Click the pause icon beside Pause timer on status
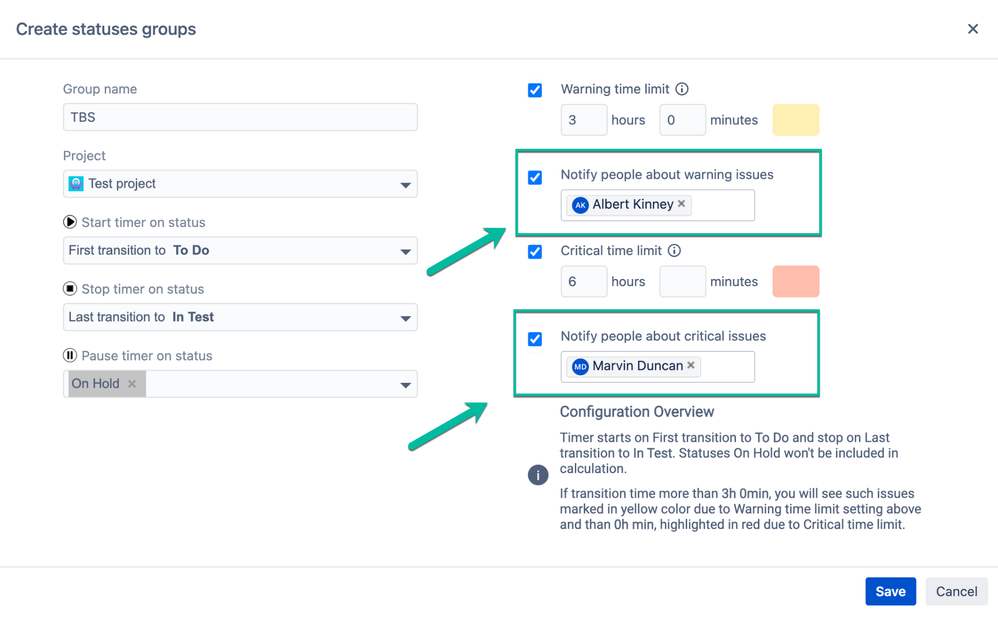998x619 pixels. 69,355
